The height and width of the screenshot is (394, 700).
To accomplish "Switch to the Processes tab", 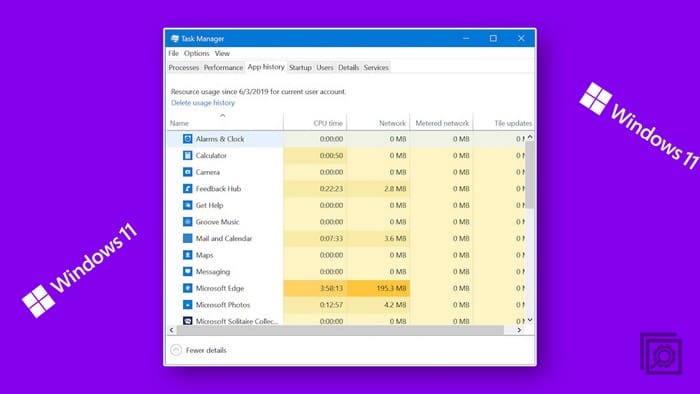I will tap(183, 67).
